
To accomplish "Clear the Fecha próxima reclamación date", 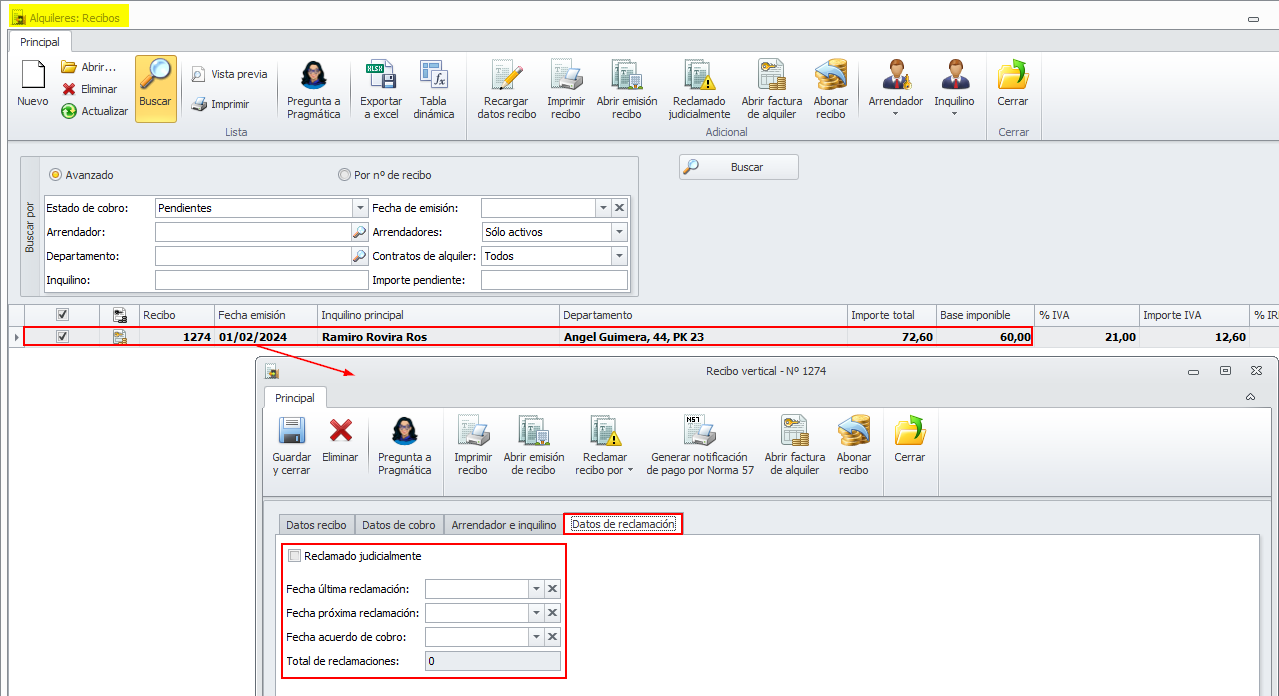I will (552, 613).
